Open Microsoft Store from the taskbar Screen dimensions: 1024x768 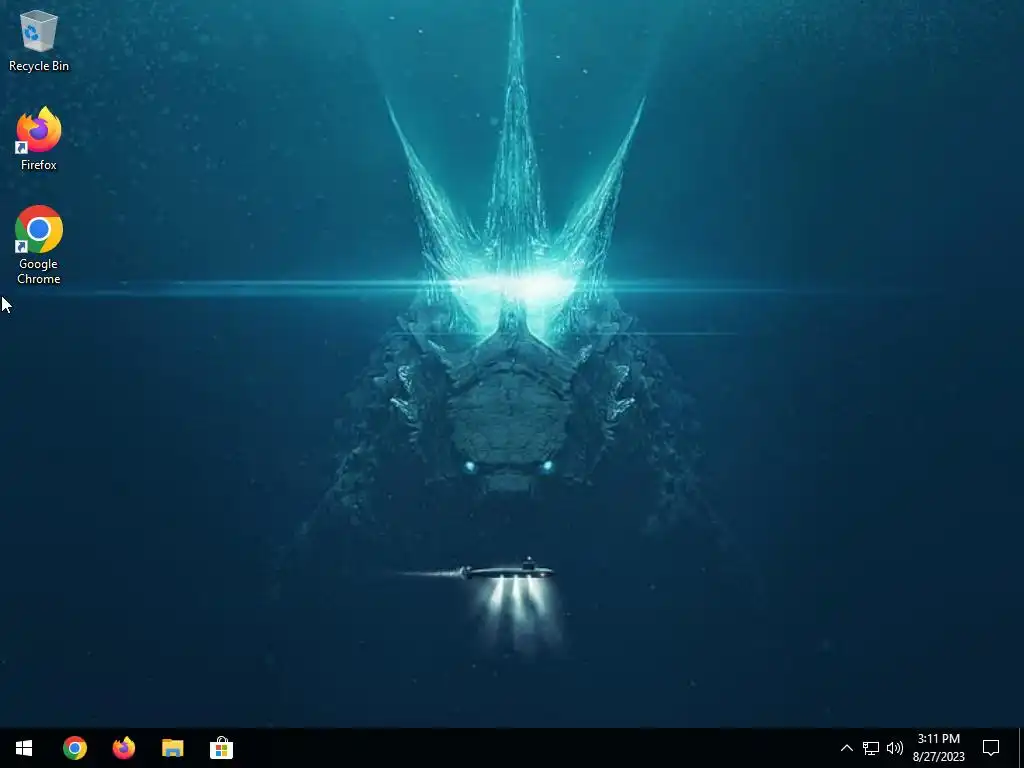click(x=221, y=748)
